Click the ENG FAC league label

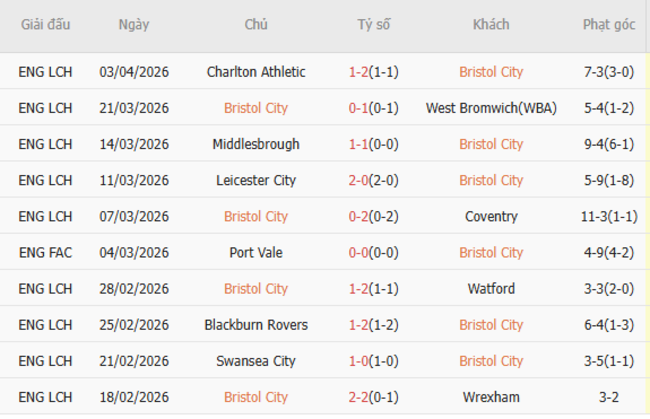45,252
